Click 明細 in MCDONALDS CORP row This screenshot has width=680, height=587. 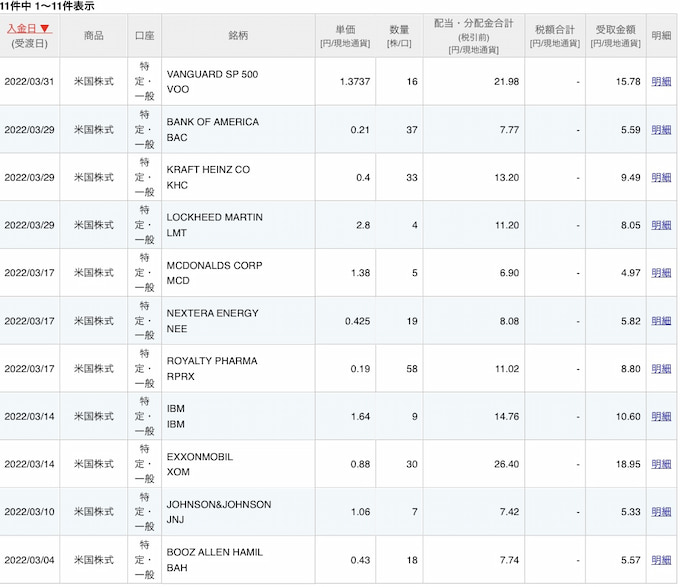click(x=661, y=273)
